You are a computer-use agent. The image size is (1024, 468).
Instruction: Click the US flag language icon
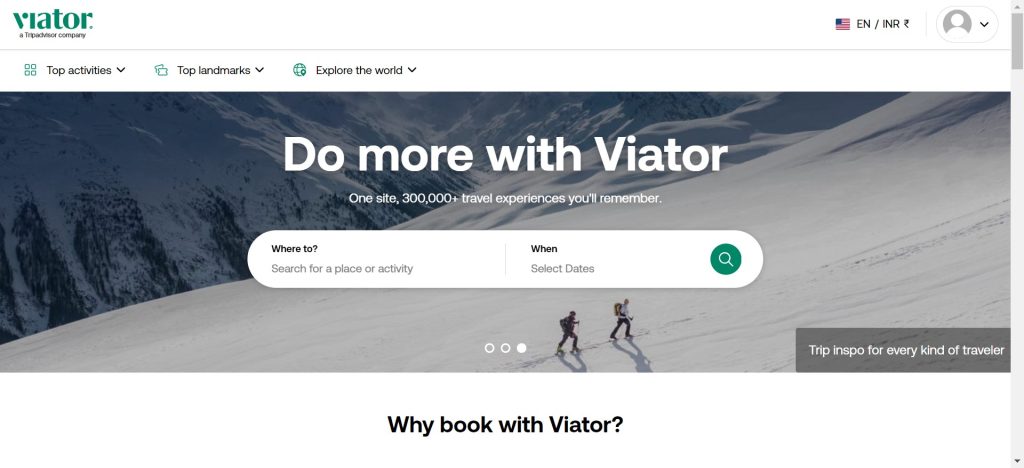point(842,24)
